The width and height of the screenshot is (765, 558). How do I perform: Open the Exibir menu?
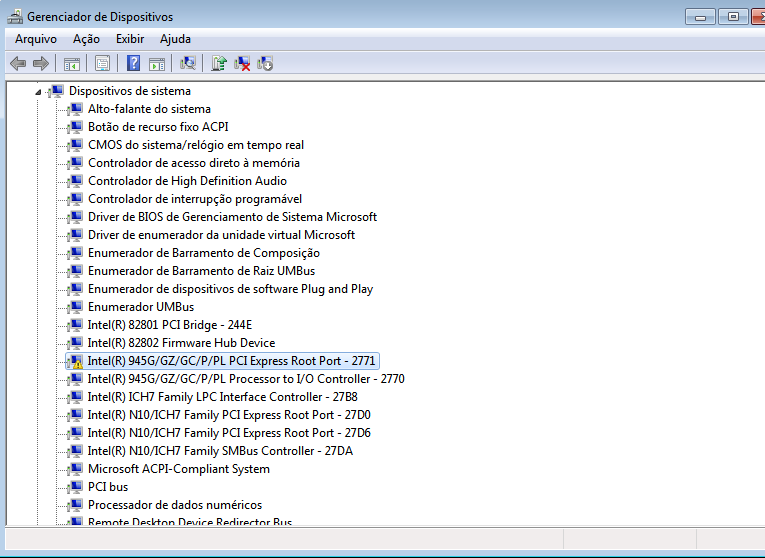pos(130,39)
